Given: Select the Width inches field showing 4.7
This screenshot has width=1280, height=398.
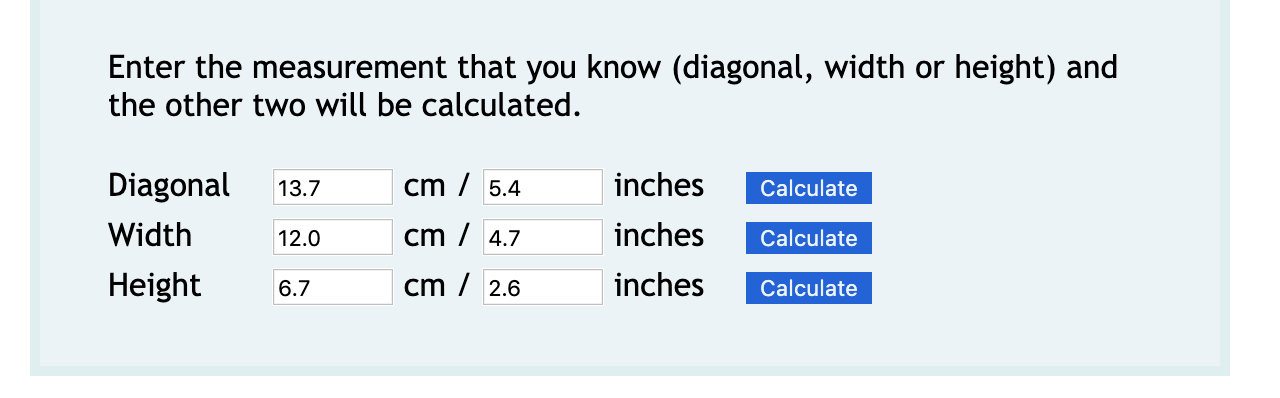Looking at the screenshot, I should (543, 237).
